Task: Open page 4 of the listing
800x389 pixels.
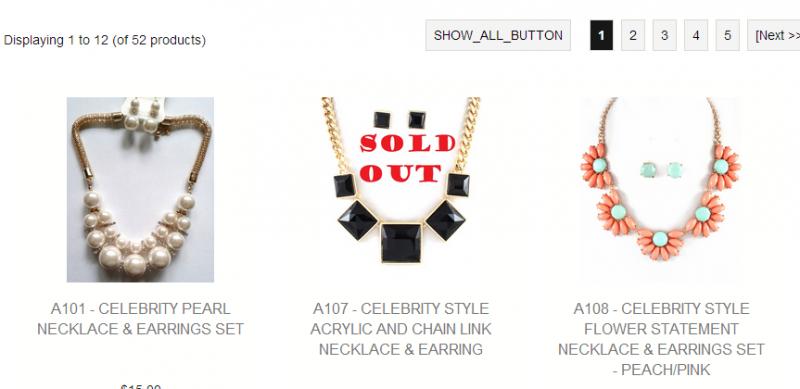Action: (x=696, y=35)
